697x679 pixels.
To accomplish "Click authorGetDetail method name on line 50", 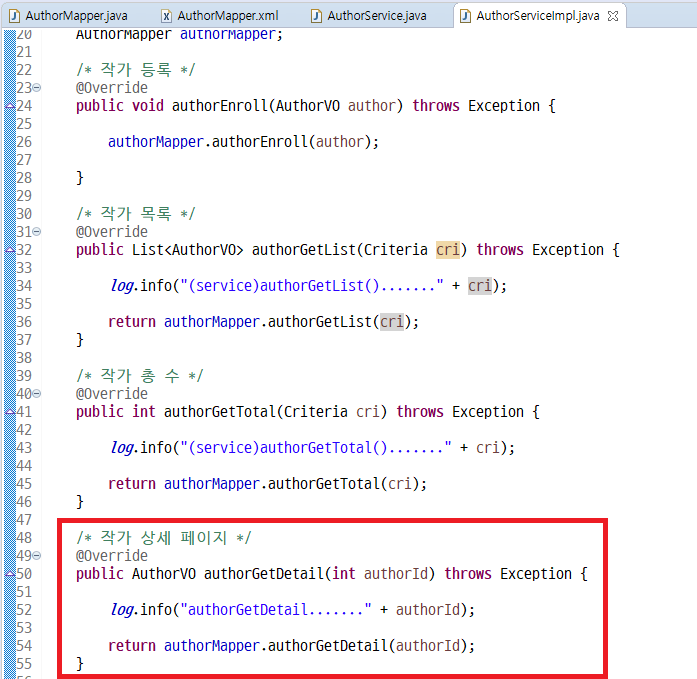I will 264,574.
